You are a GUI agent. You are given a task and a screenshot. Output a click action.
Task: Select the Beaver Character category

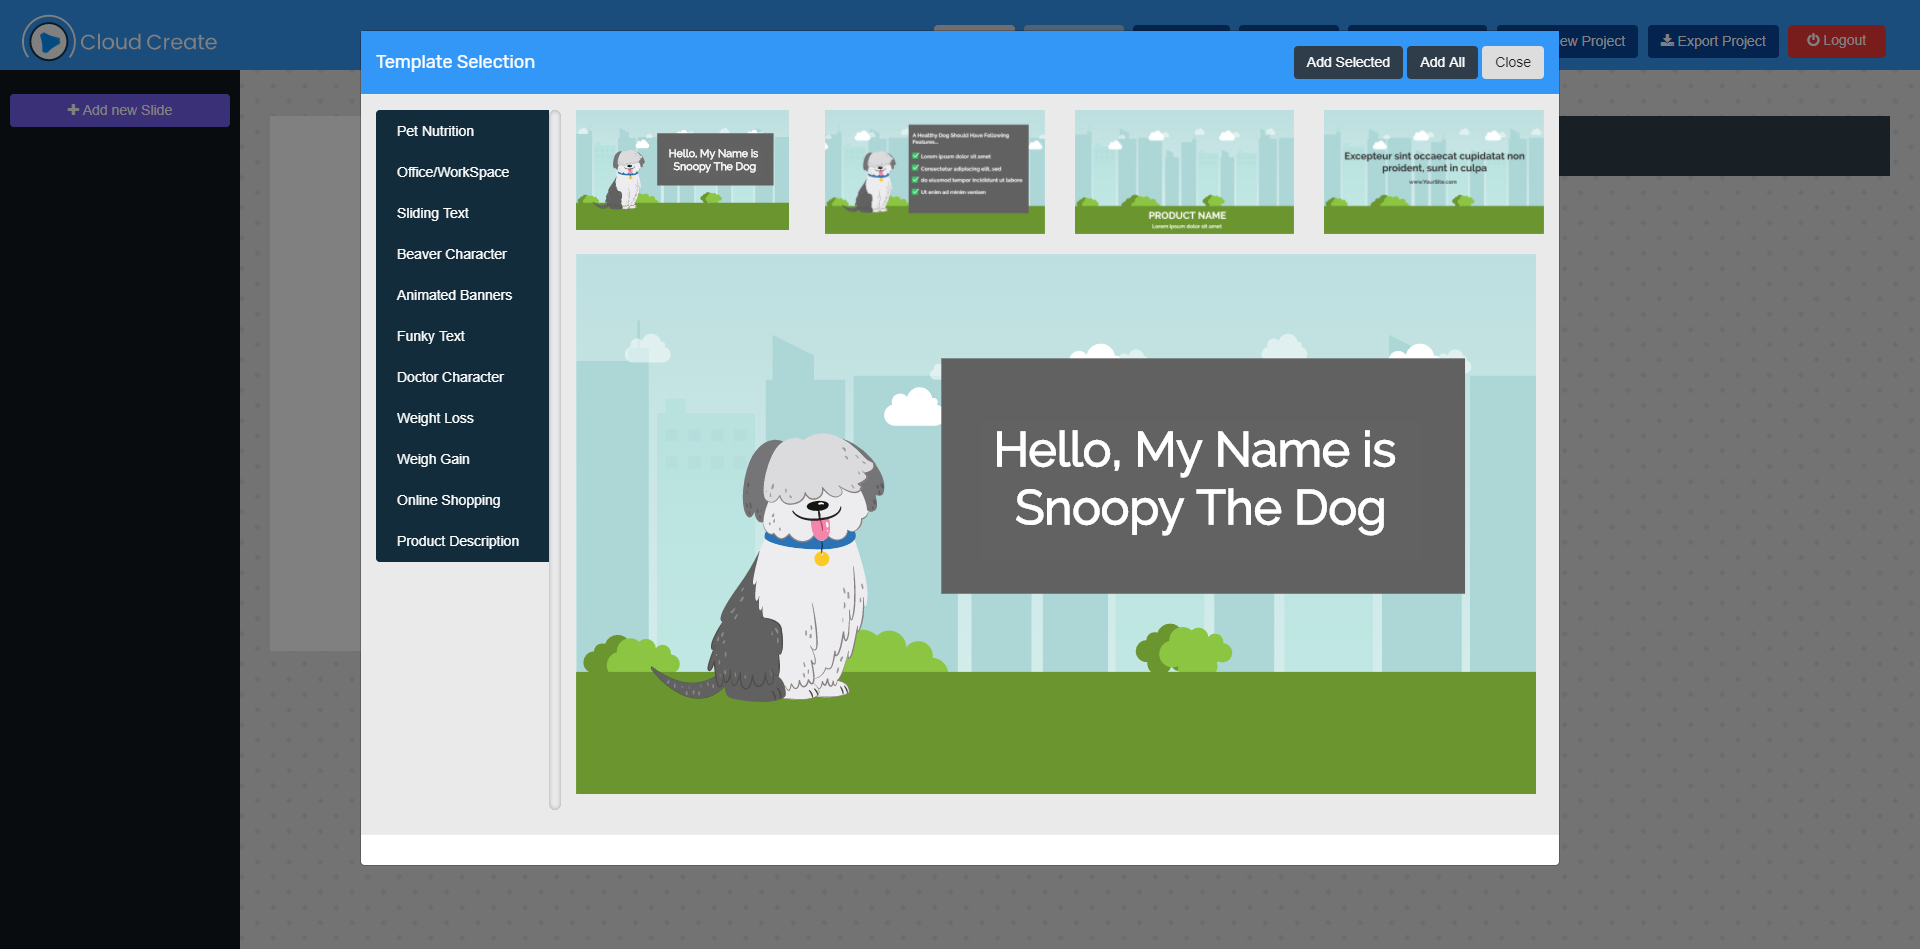pos(451,254)
